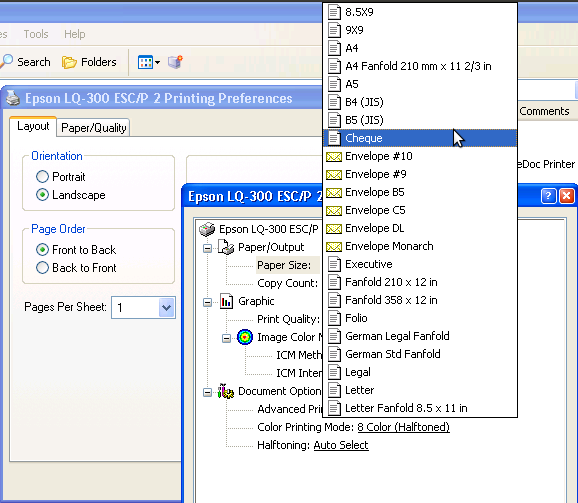Collapse the Document Options tree node
This screenshot has height=503, width=578.
coord(208,392)
